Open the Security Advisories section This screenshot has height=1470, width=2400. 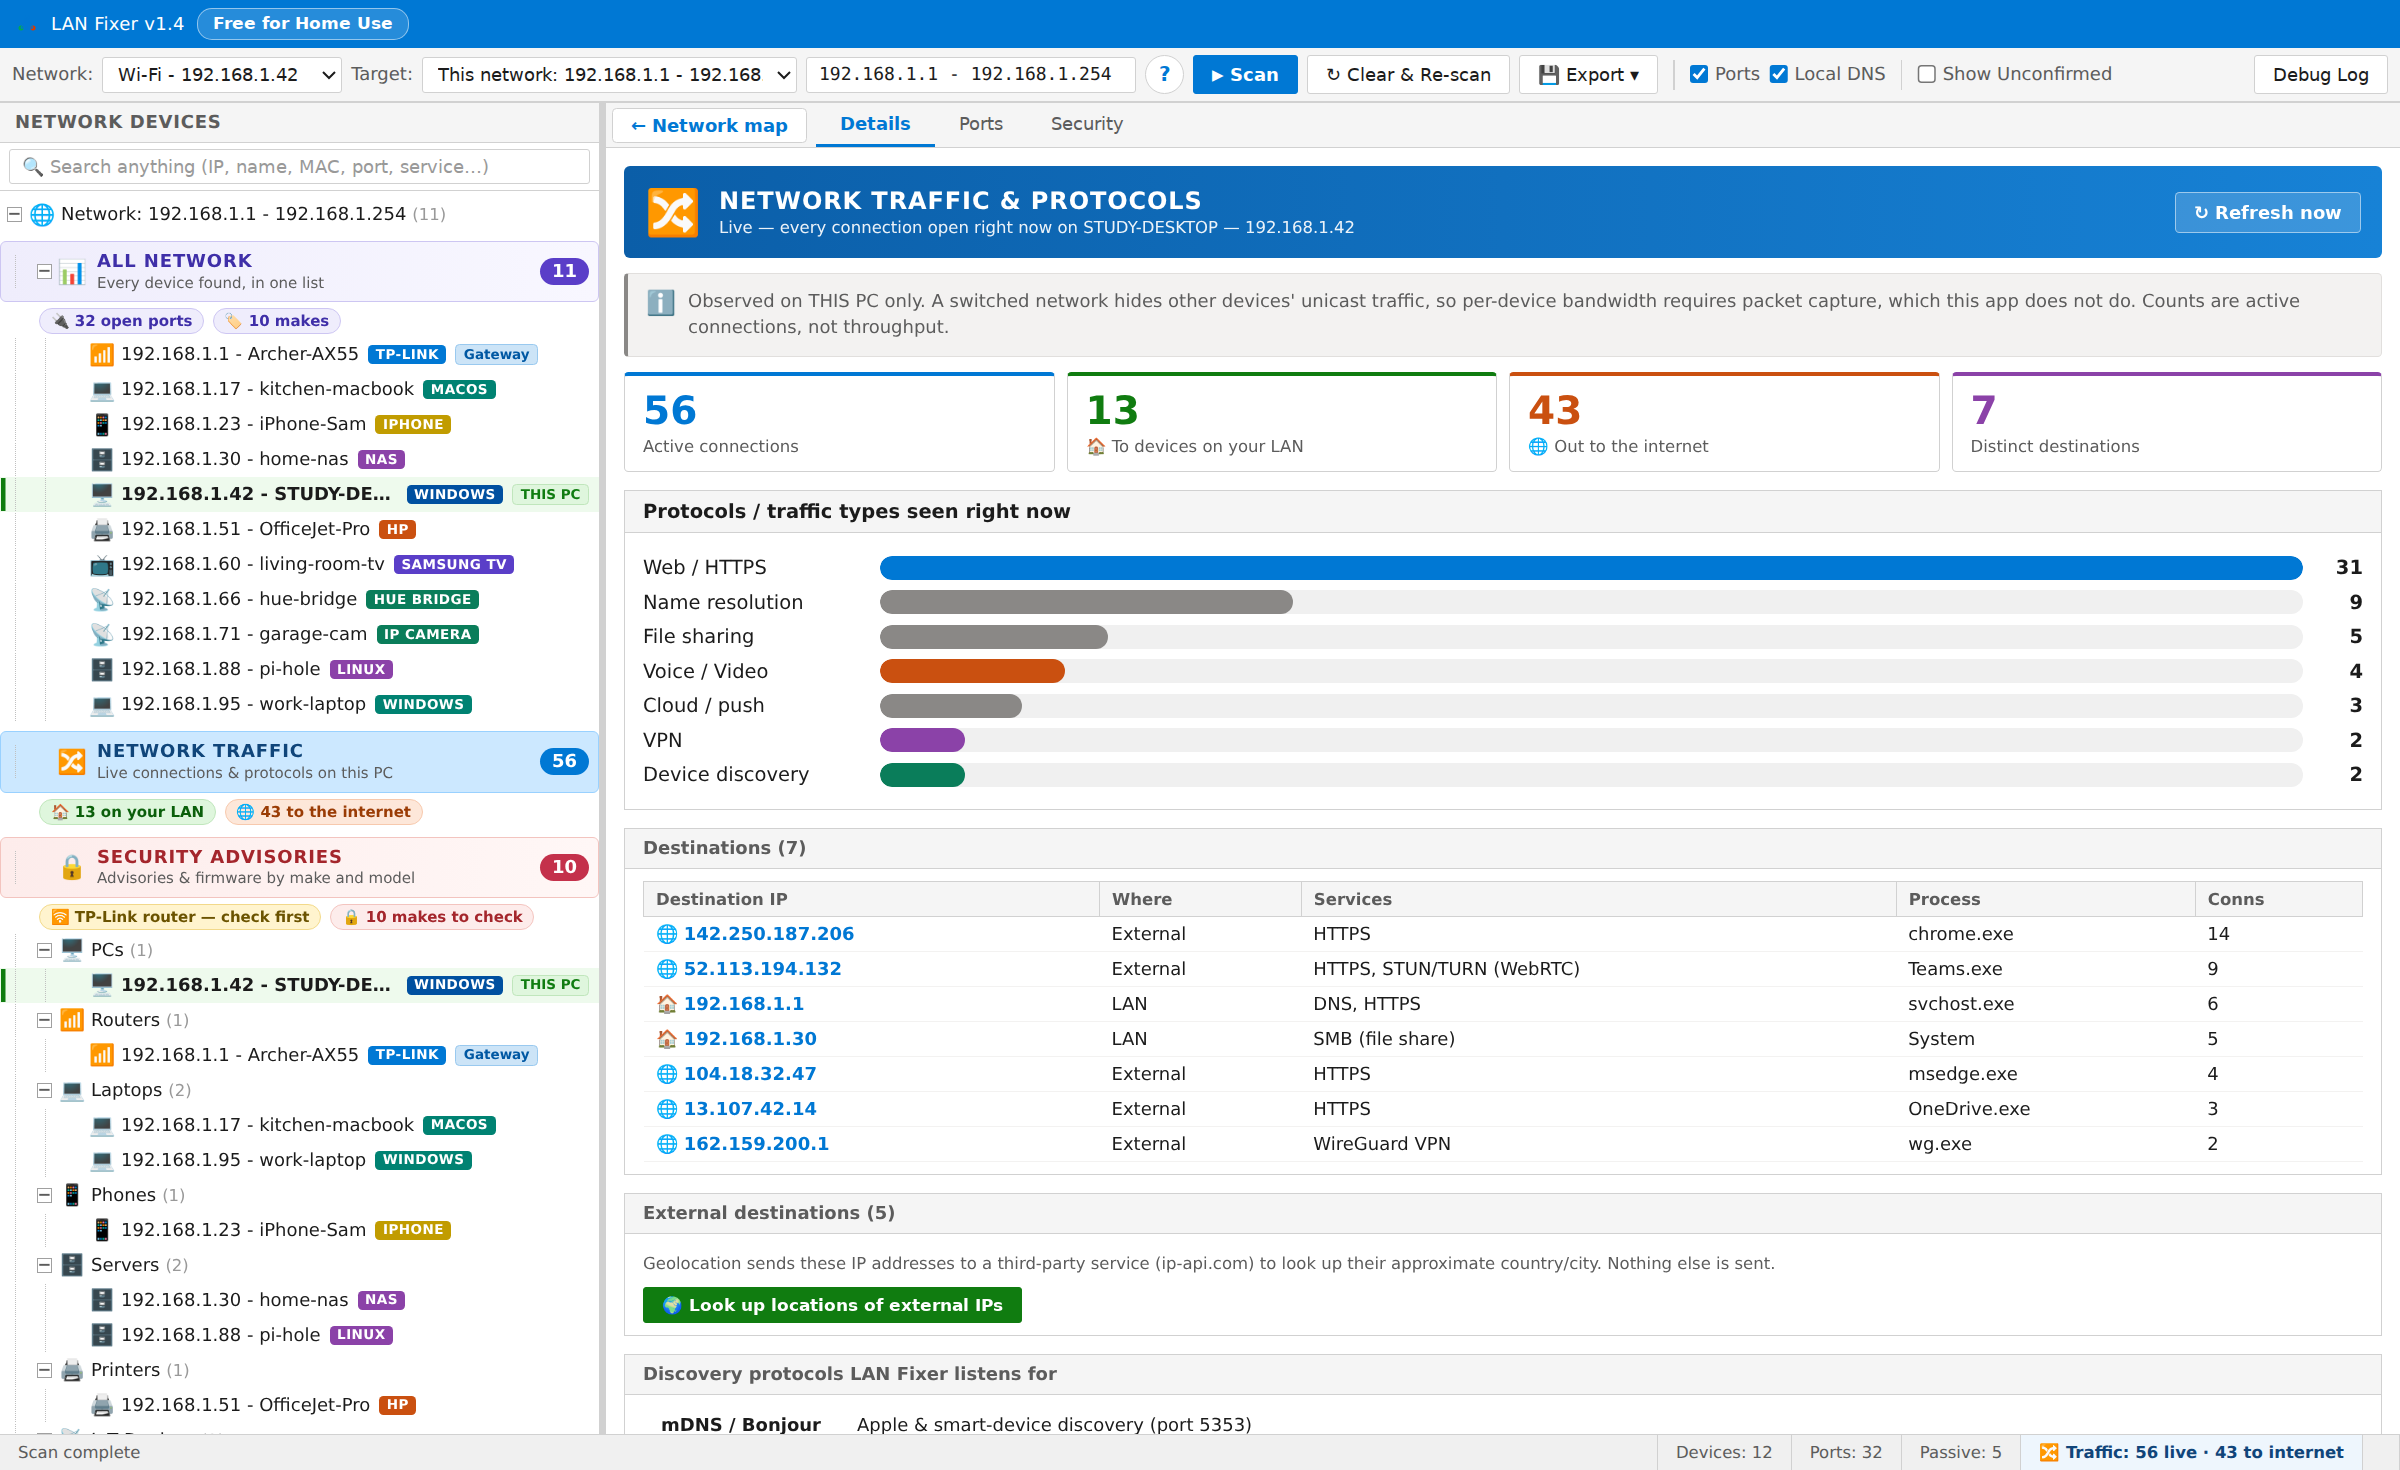point(300,867)
